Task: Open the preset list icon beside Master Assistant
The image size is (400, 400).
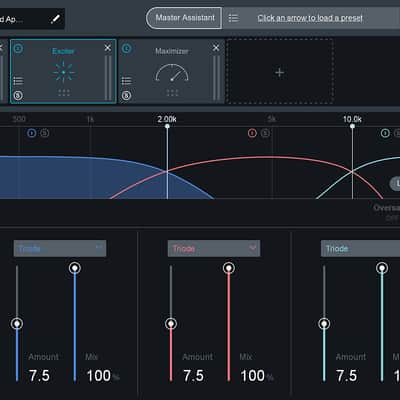Action: click(233, 18)
